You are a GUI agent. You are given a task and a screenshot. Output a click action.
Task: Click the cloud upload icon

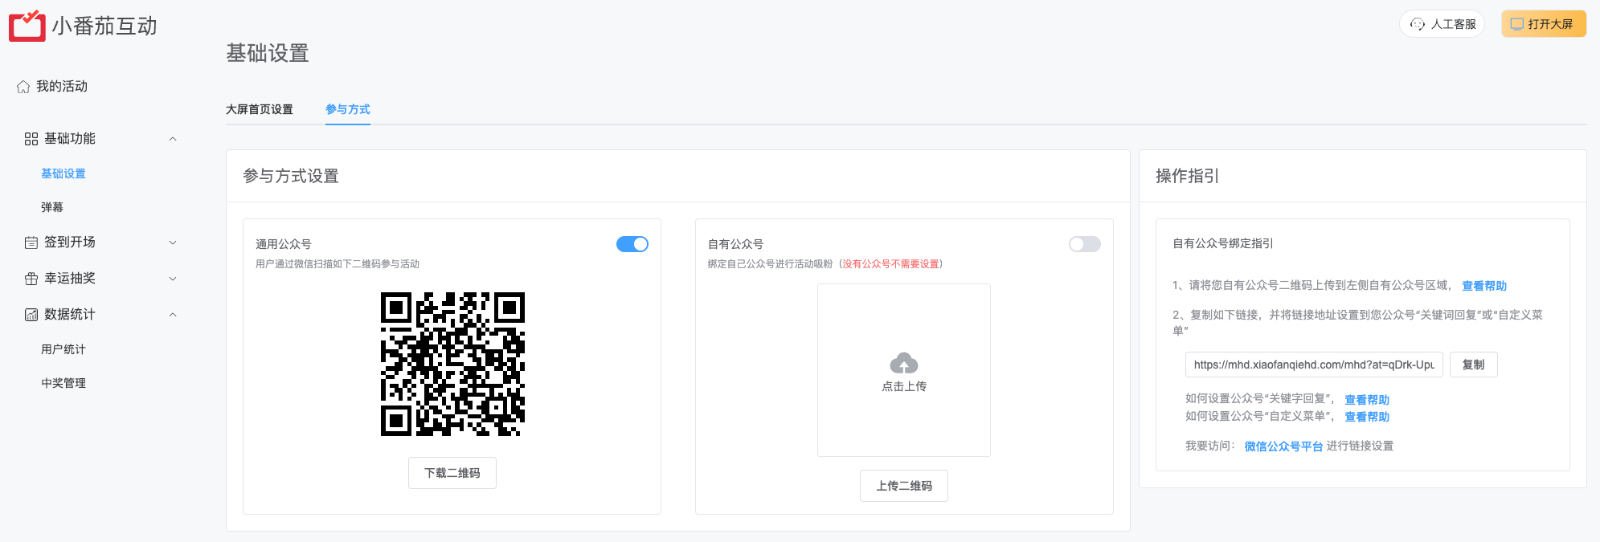point(904,363)
